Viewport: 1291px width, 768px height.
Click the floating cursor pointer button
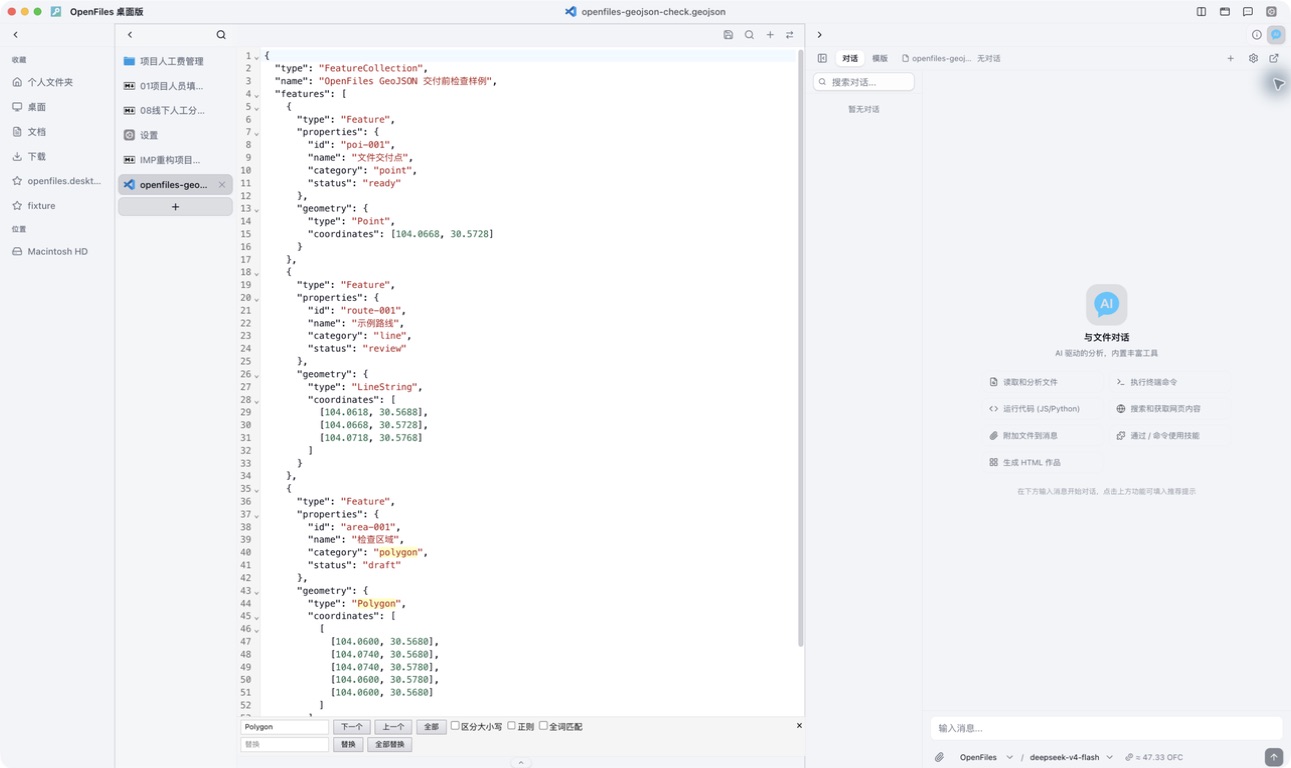tap(1278, 85)
